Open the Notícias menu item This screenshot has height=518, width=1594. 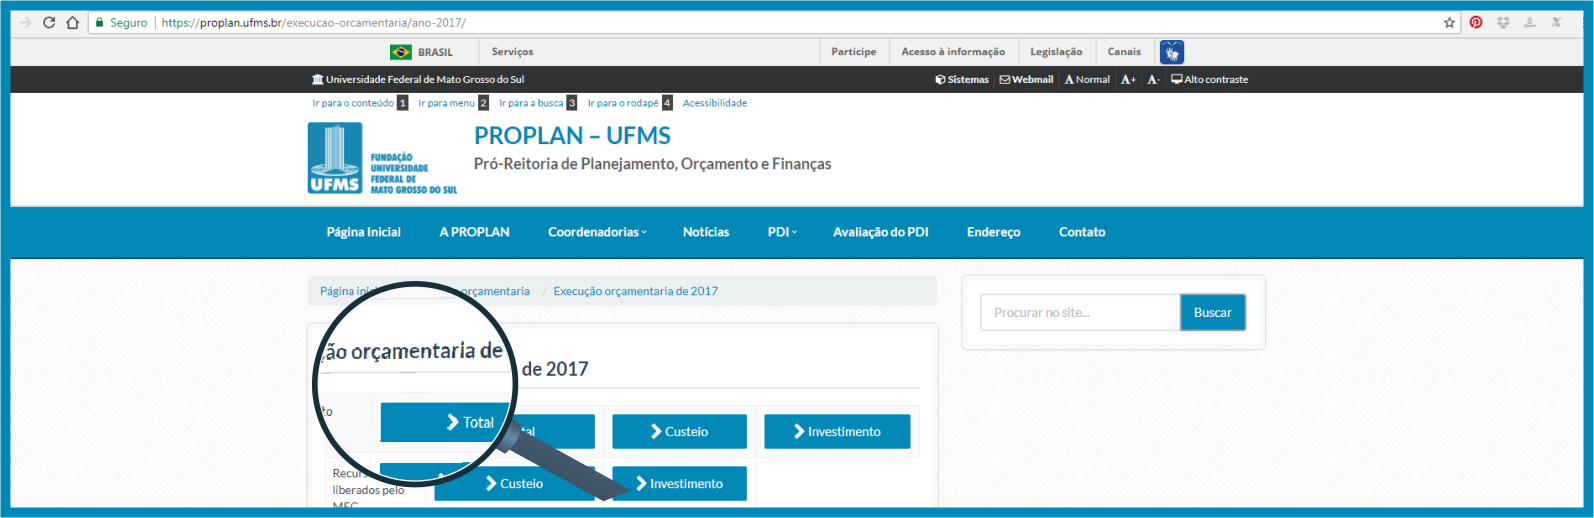click(706, 232)
